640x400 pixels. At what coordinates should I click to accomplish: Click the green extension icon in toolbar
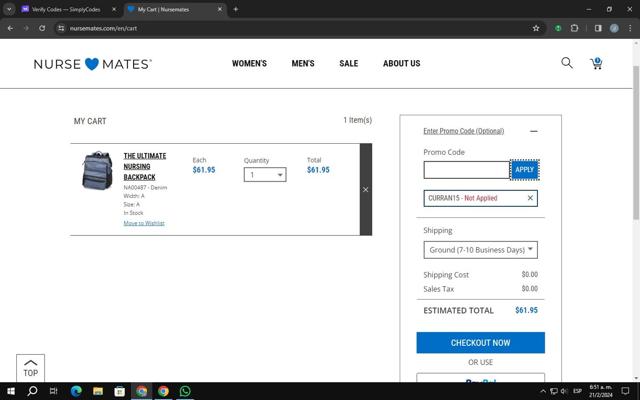pyautogui.click(x=558, y=28)
